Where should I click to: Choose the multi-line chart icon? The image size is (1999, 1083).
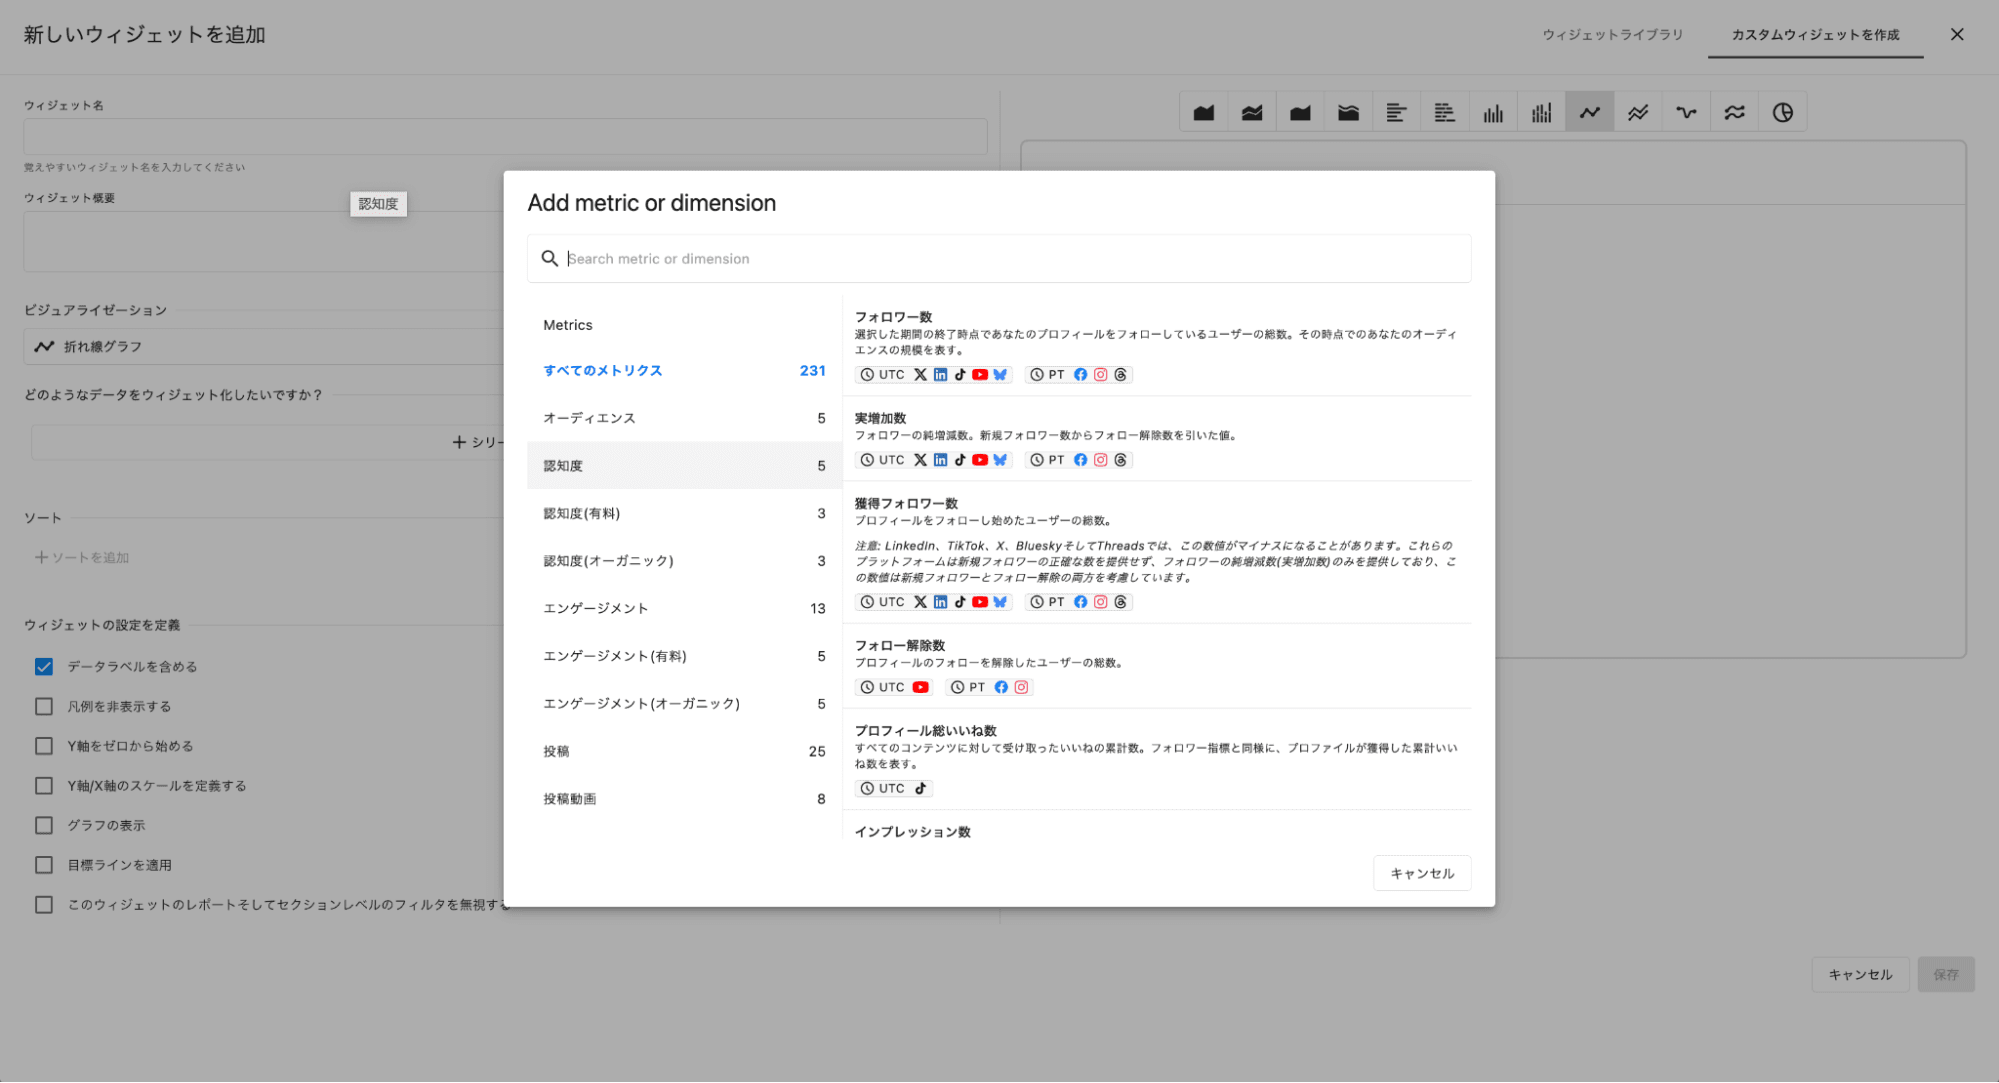coord(1638,113)
